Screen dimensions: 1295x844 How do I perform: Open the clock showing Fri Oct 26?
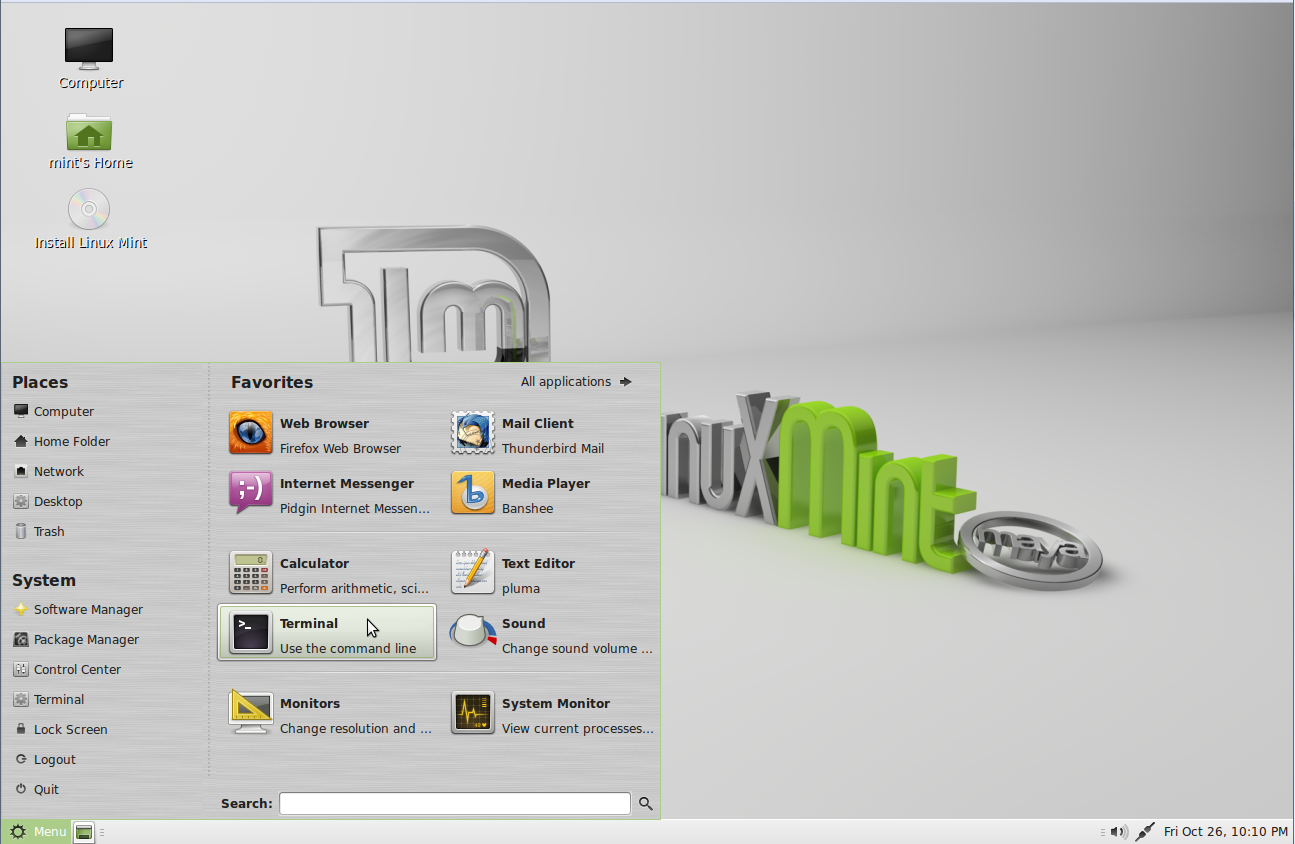click(x=1225, y=832)
